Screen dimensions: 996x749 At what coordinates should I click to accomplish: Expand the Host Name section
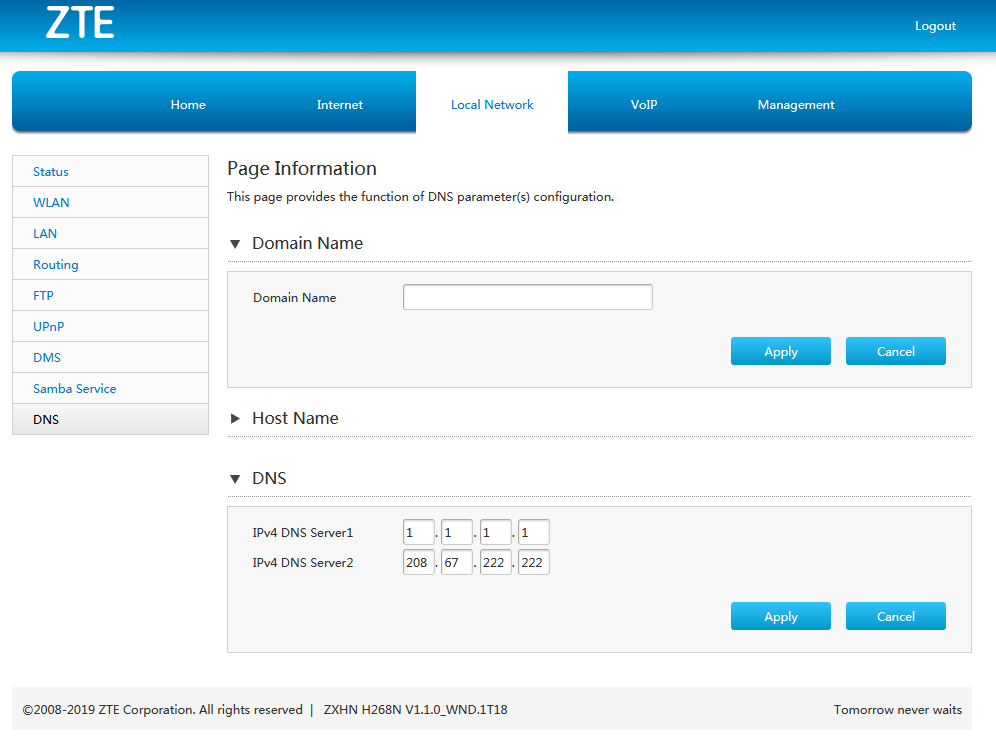[x=235, y=418]
